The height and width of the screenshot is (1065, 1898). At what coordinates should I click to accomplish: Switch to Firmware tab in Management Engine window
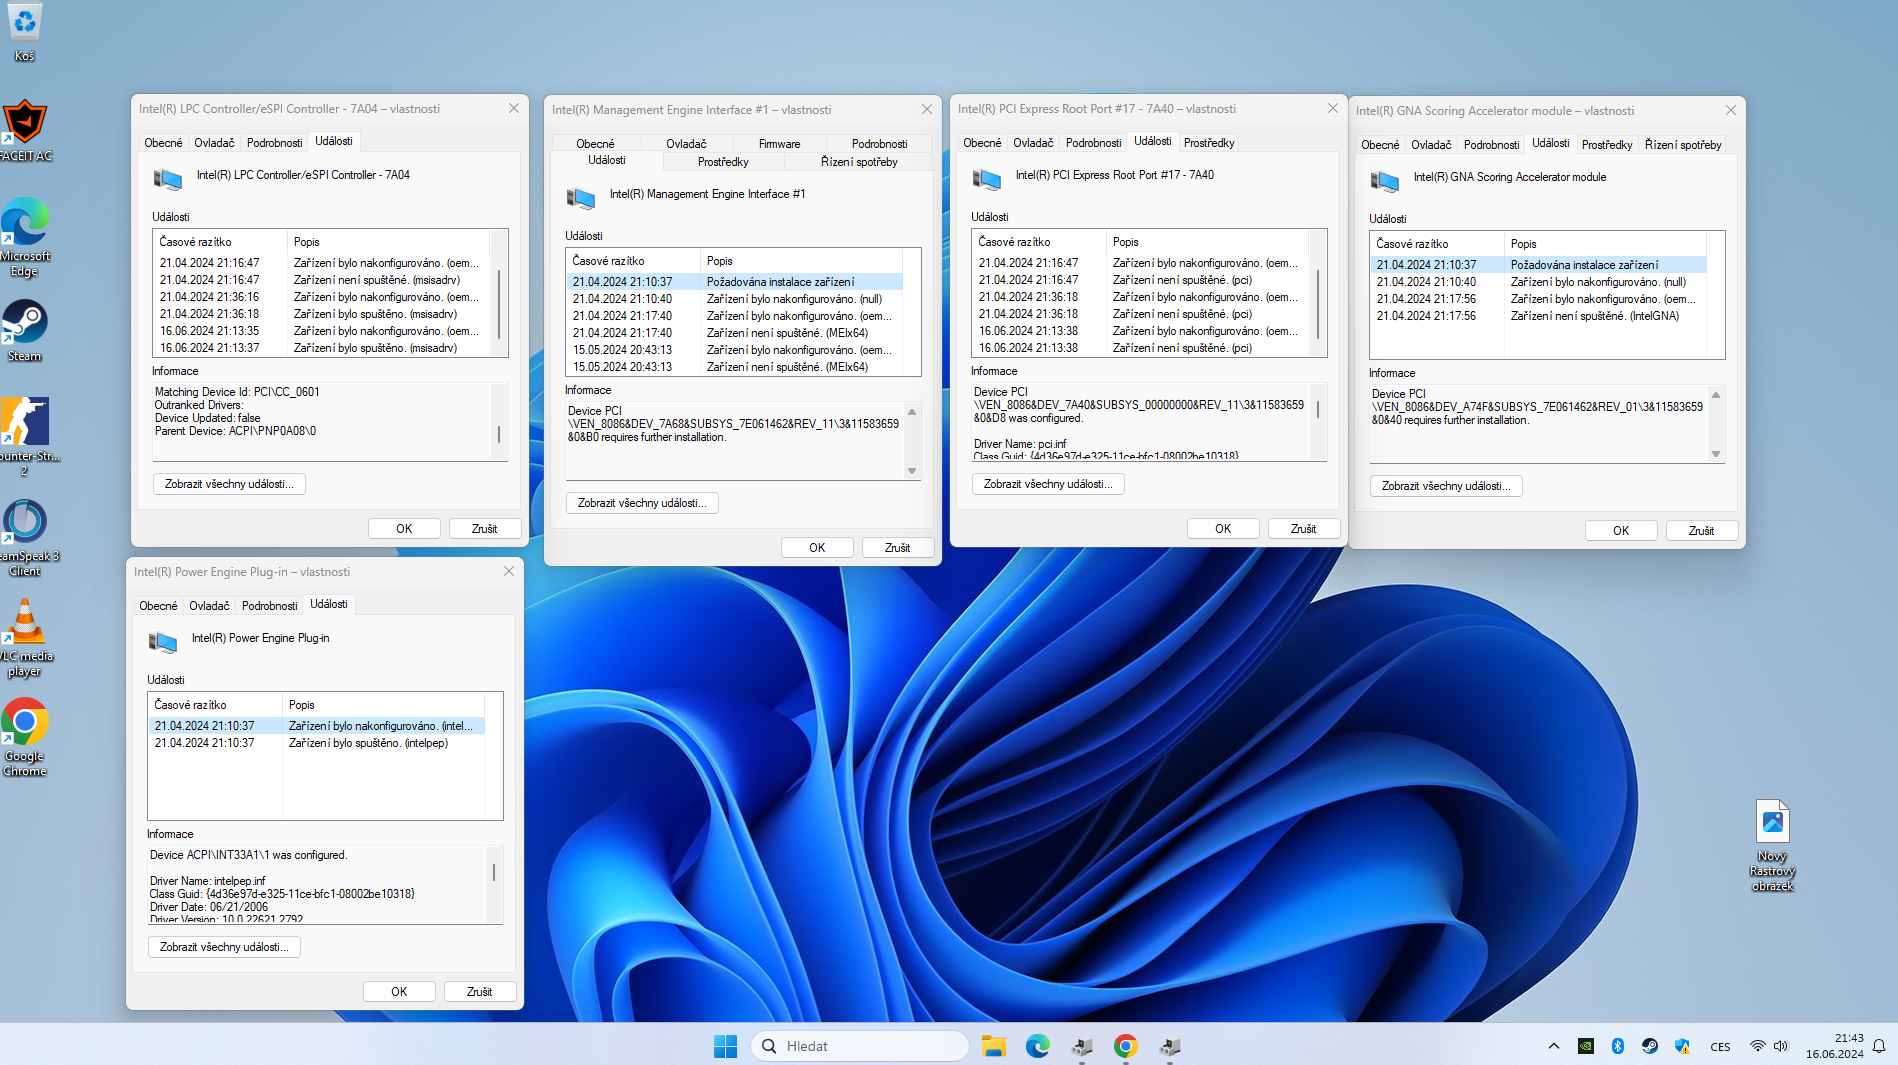point(779,144)
